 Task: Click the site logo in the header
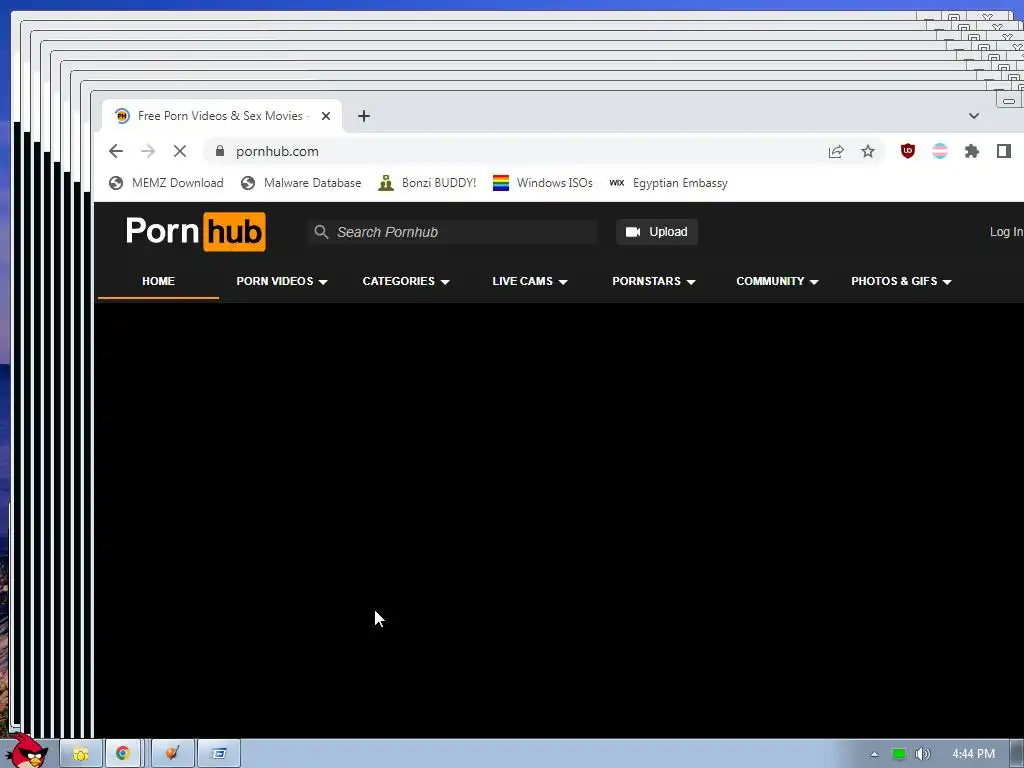coord(195,231)
